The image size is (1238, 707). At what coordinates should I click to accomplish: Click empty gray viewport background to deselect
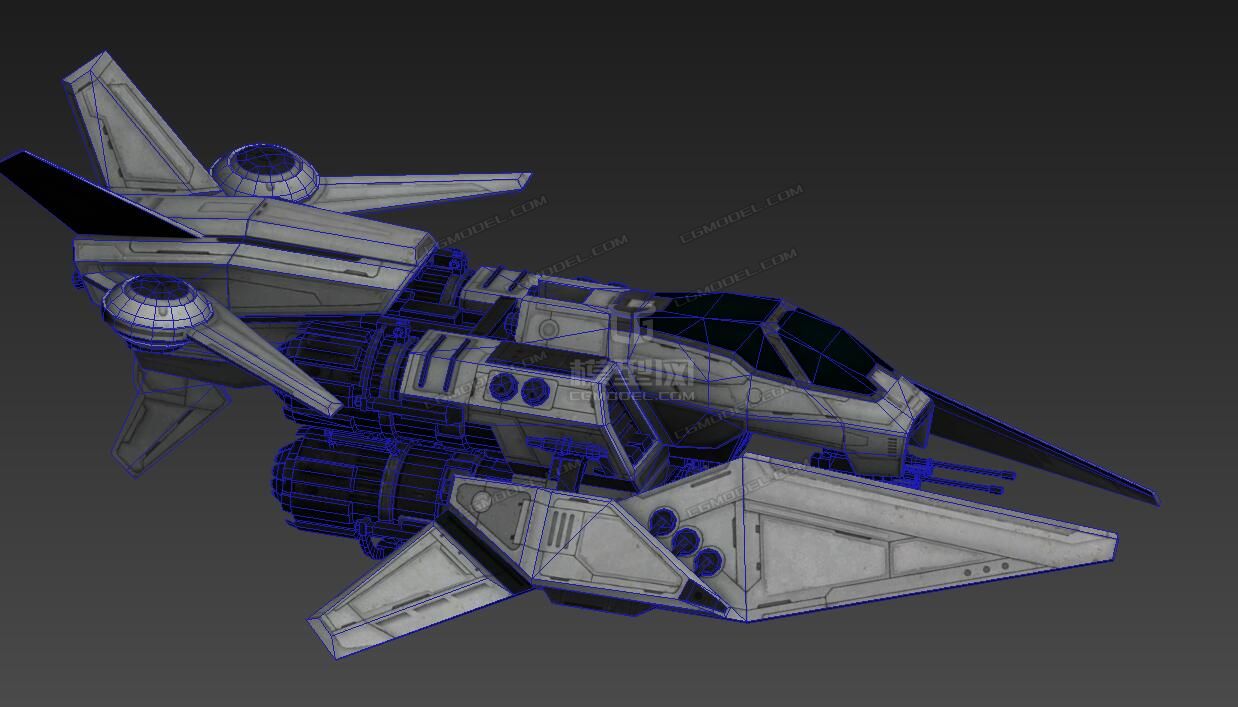tap(1000, 150)
